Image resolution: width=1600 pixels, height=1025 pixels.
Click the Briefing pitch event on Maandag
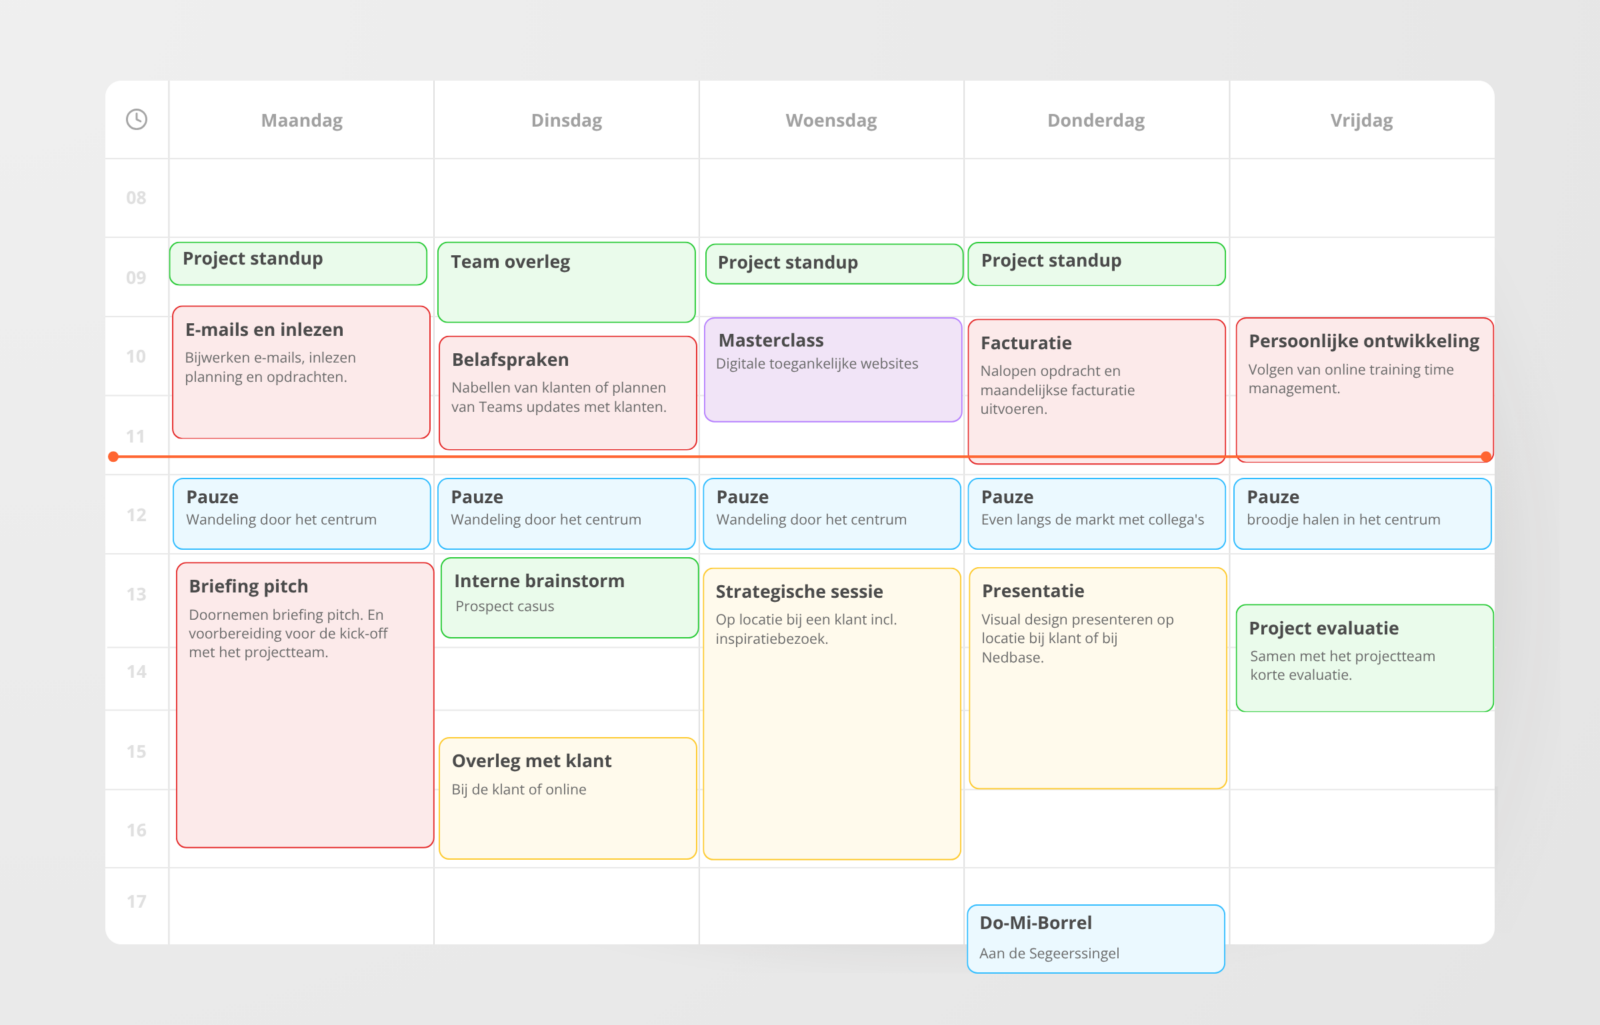305,705
